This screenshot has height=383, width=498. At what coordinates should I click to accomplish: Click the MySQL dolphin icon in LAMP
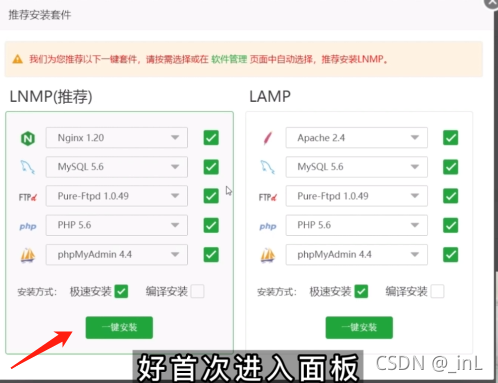tap(268, 167)
